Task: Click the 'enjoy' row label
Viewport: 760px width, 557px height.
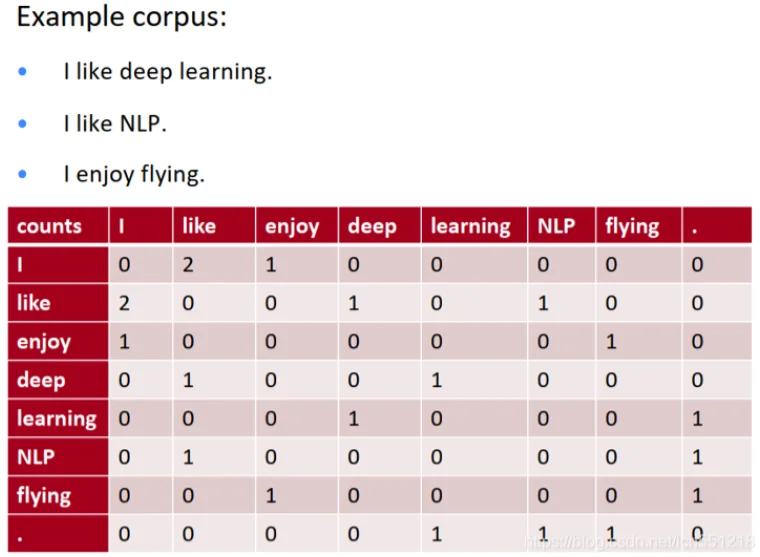Action: (x=44, y=342)
